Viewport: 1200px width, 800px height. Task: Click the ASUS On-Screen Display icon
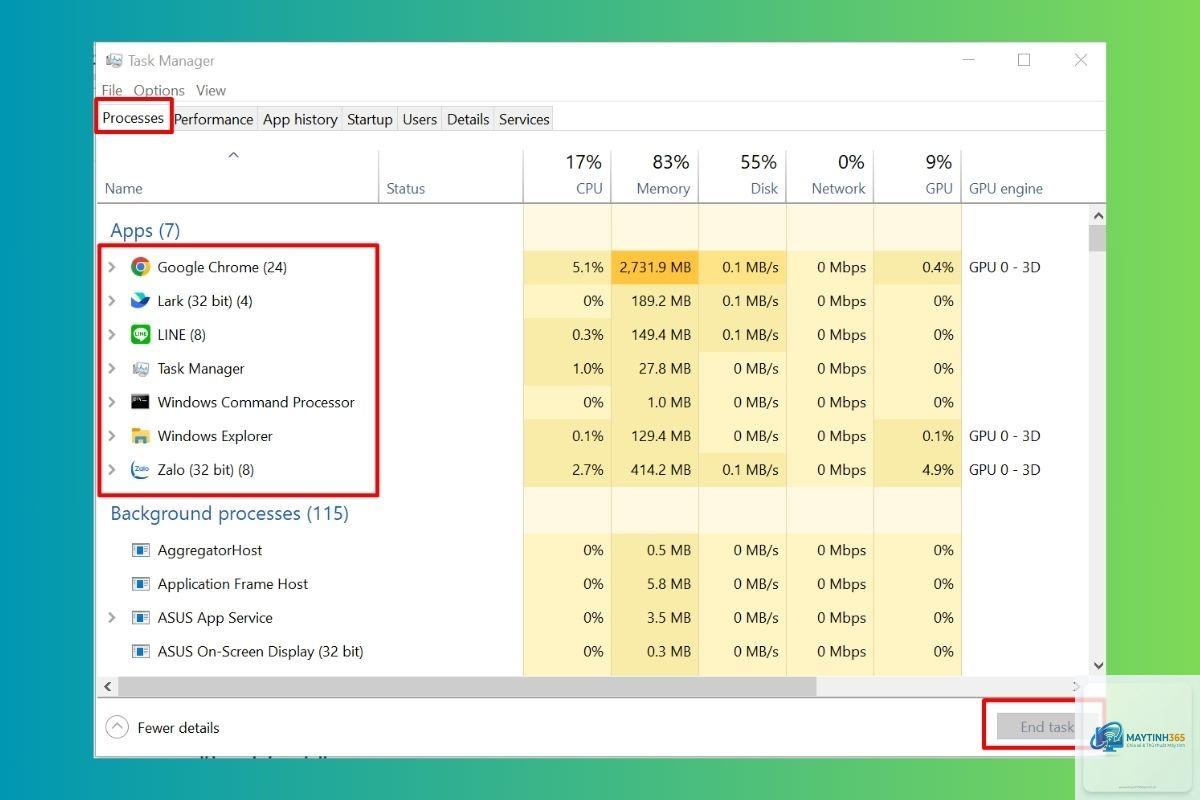pyautogui.click(x=140, y=652)
